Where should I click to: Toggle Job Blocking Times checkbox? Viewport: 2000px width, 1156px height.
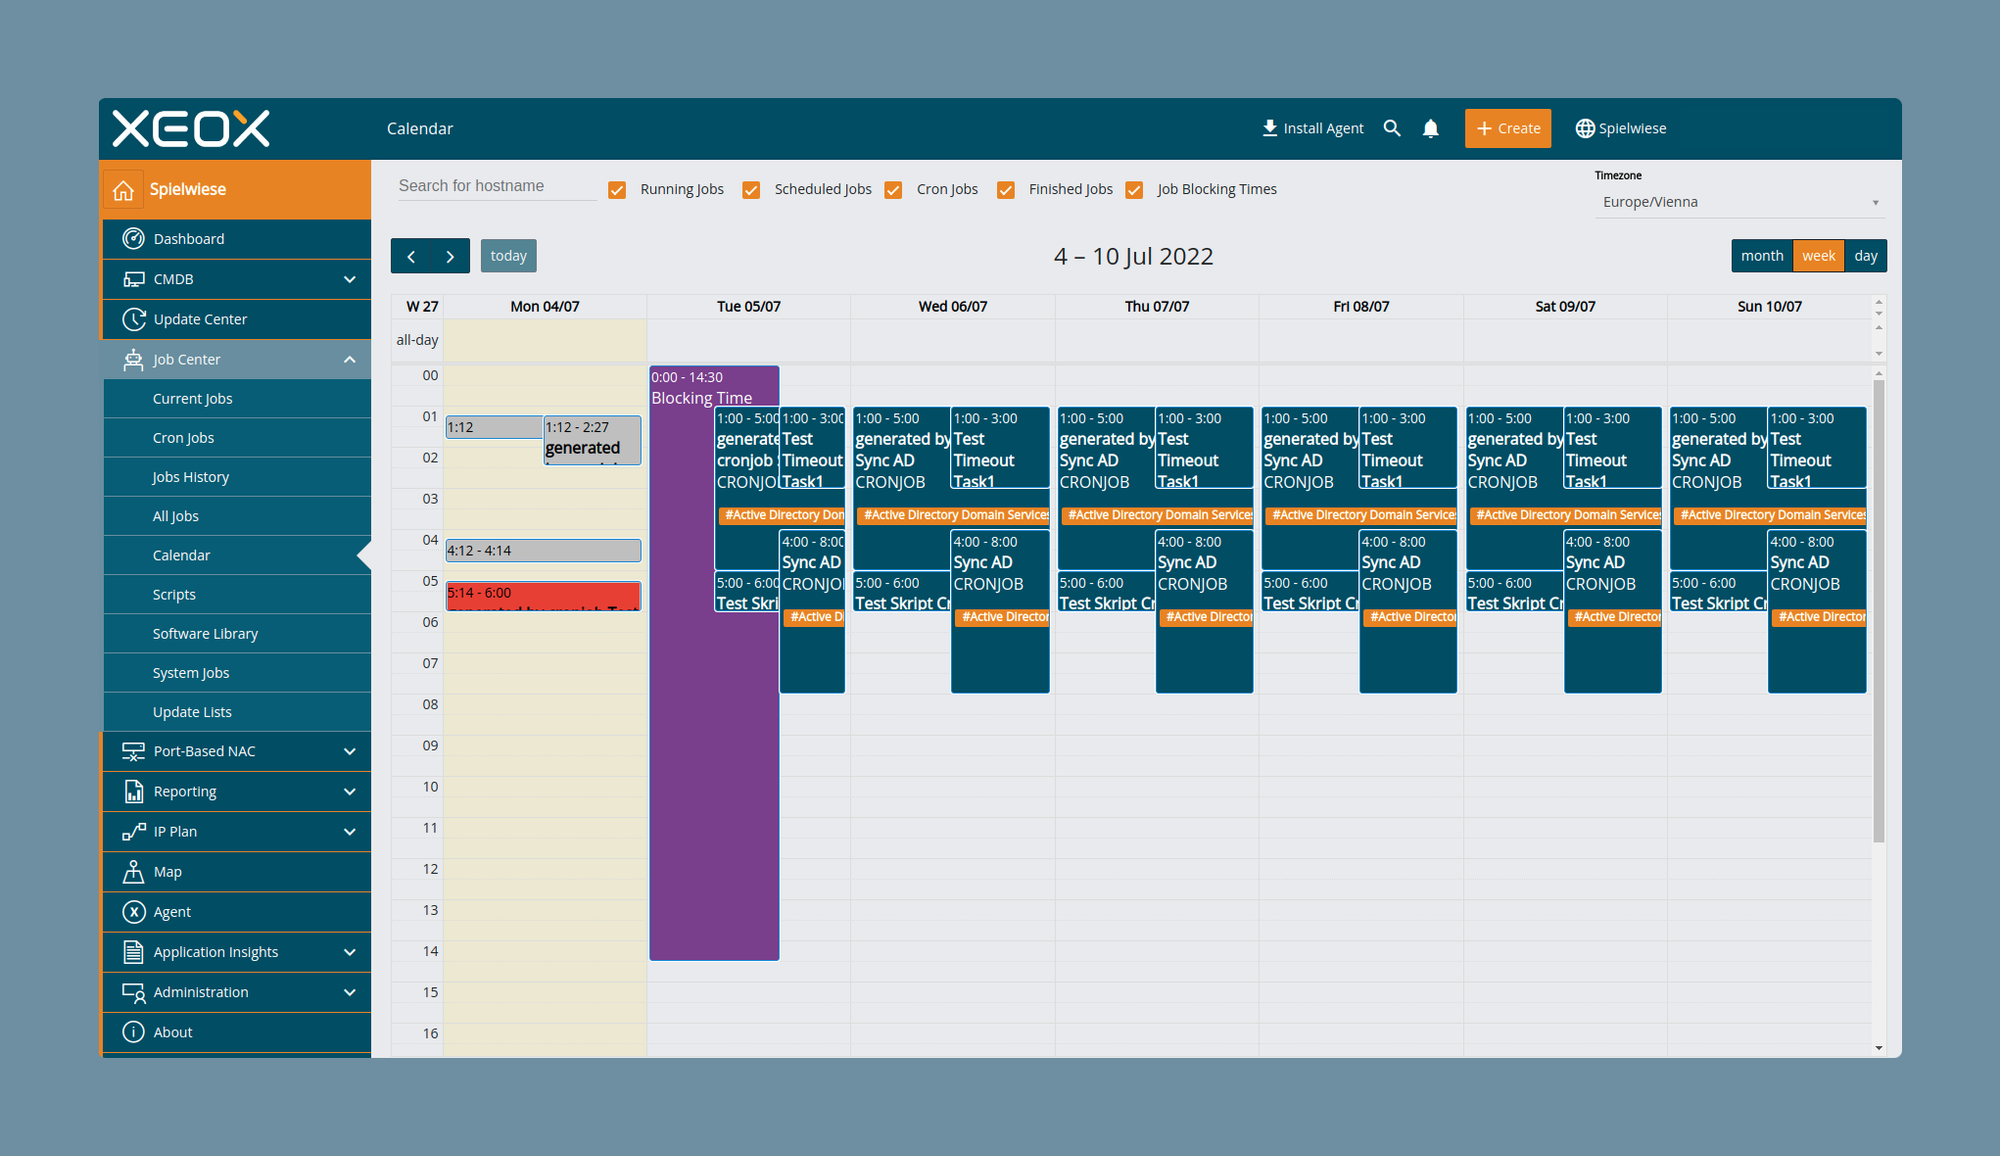coord(1134,190)
